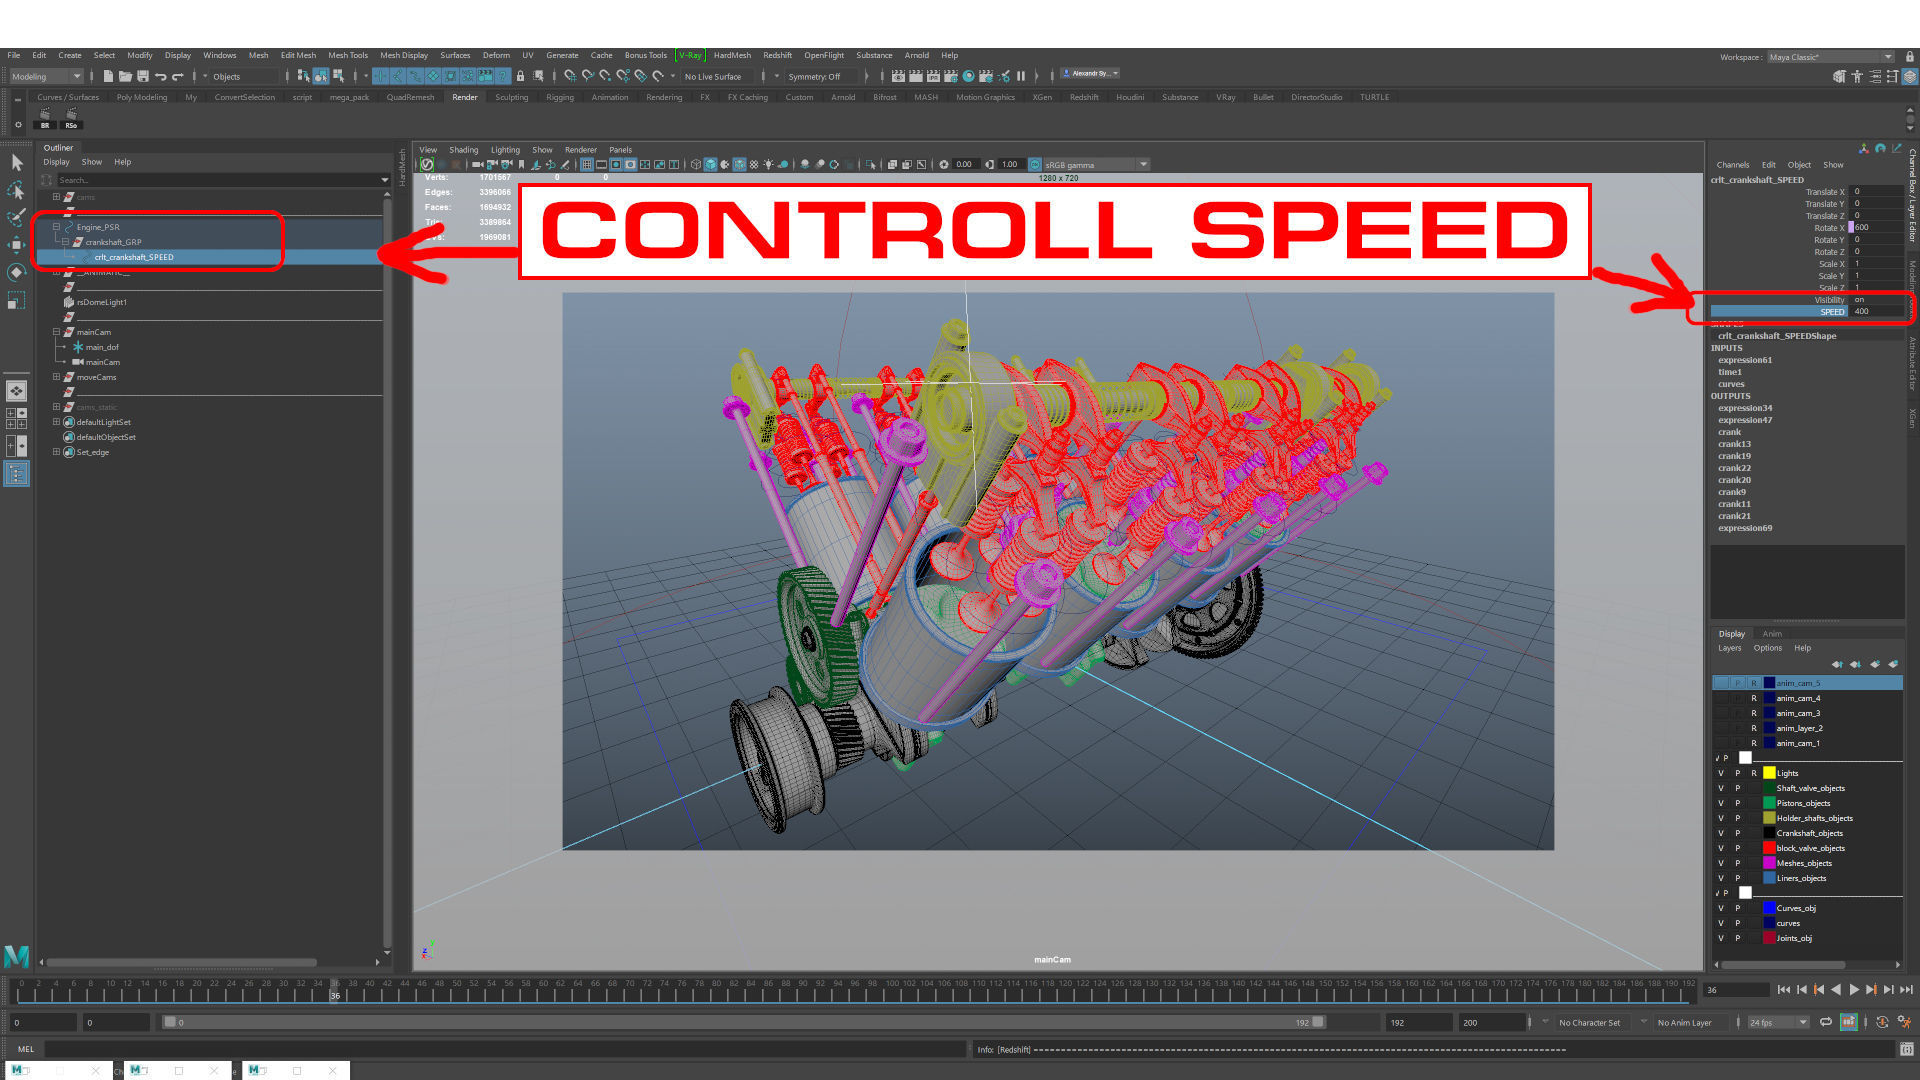
Task: Toggle the viewport grid icon
Action: pos(587,165)
